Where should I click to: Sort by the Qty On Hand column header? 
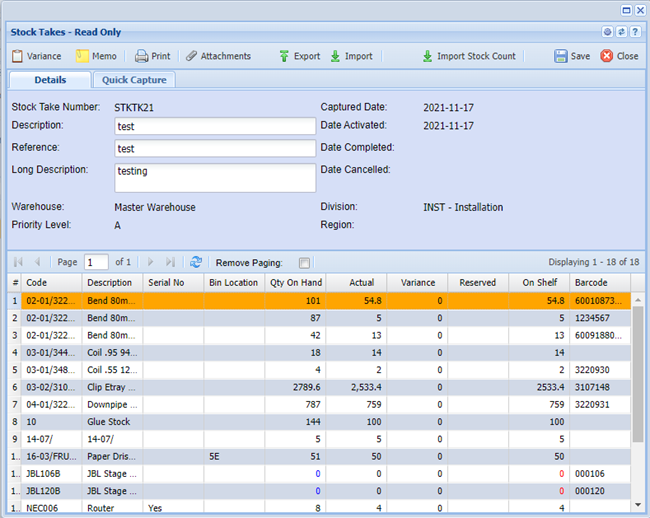(x=294, y=283)
